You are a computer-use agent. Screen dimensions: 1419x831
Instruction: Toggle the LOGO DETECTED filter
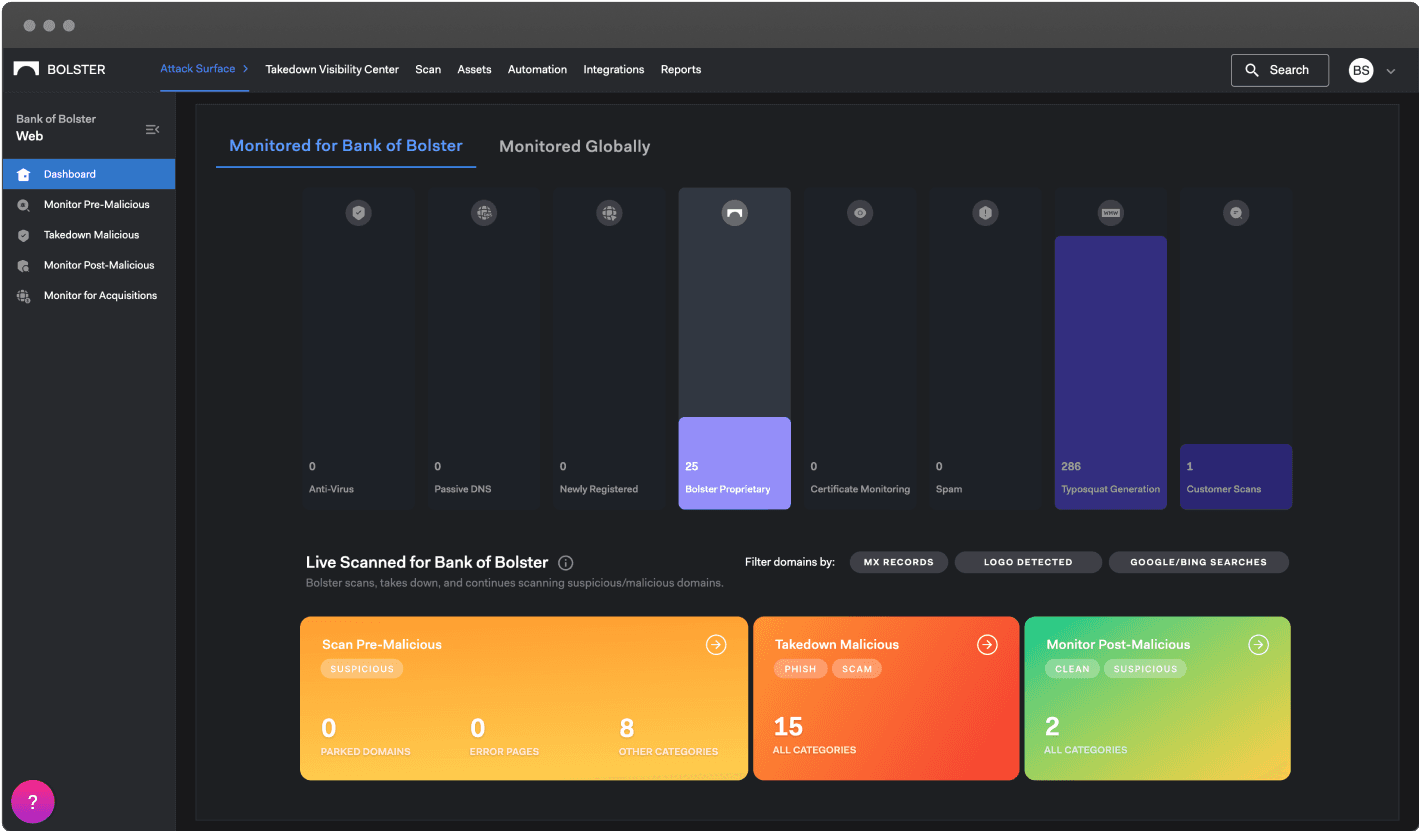click(x=1028, y=562)
